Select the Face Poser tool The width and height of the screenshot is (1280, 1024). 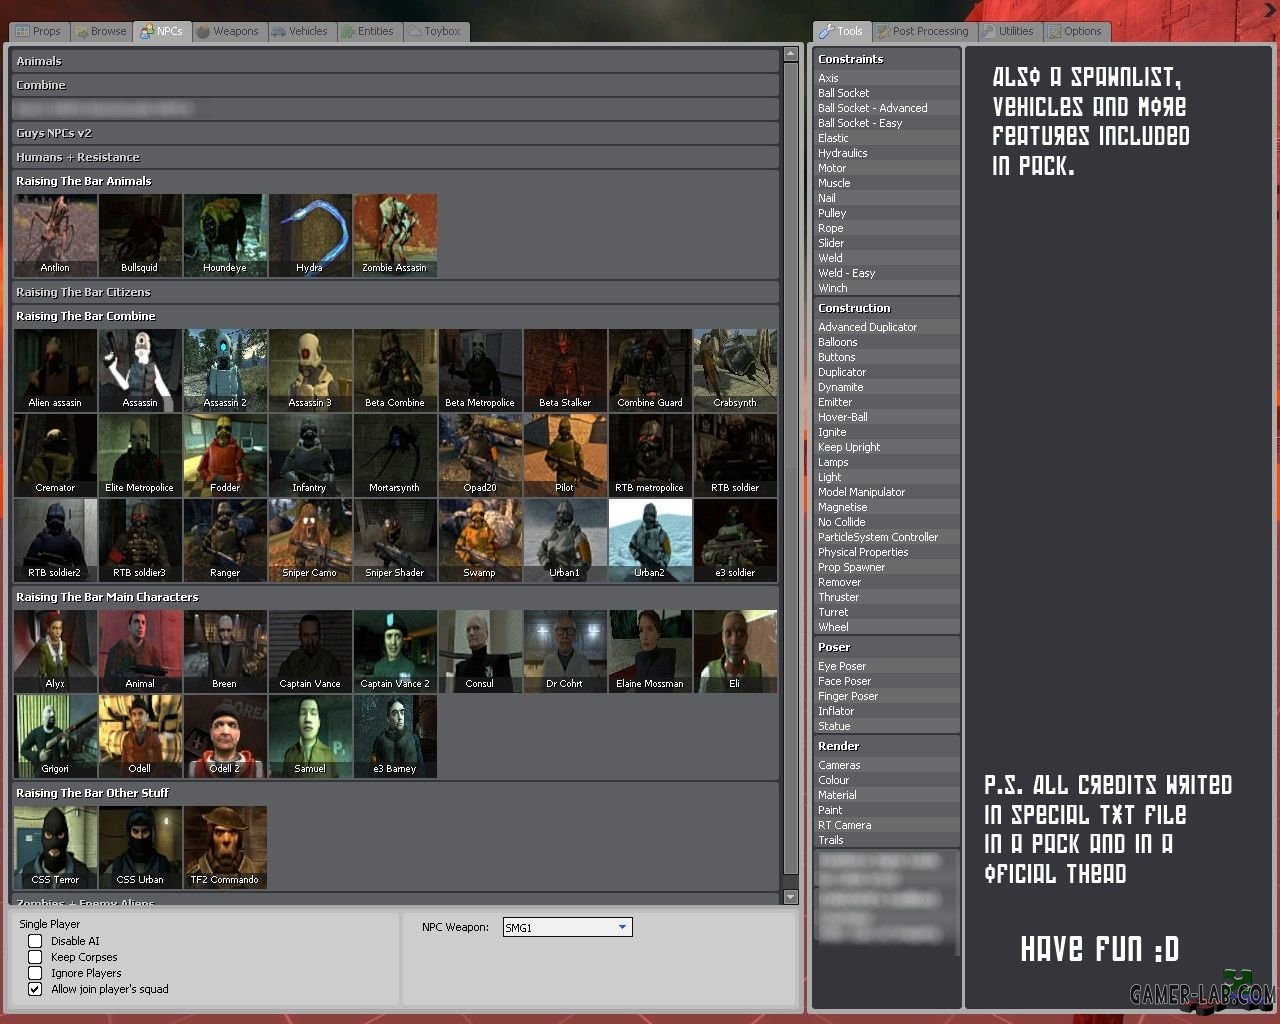pos(886,681)
